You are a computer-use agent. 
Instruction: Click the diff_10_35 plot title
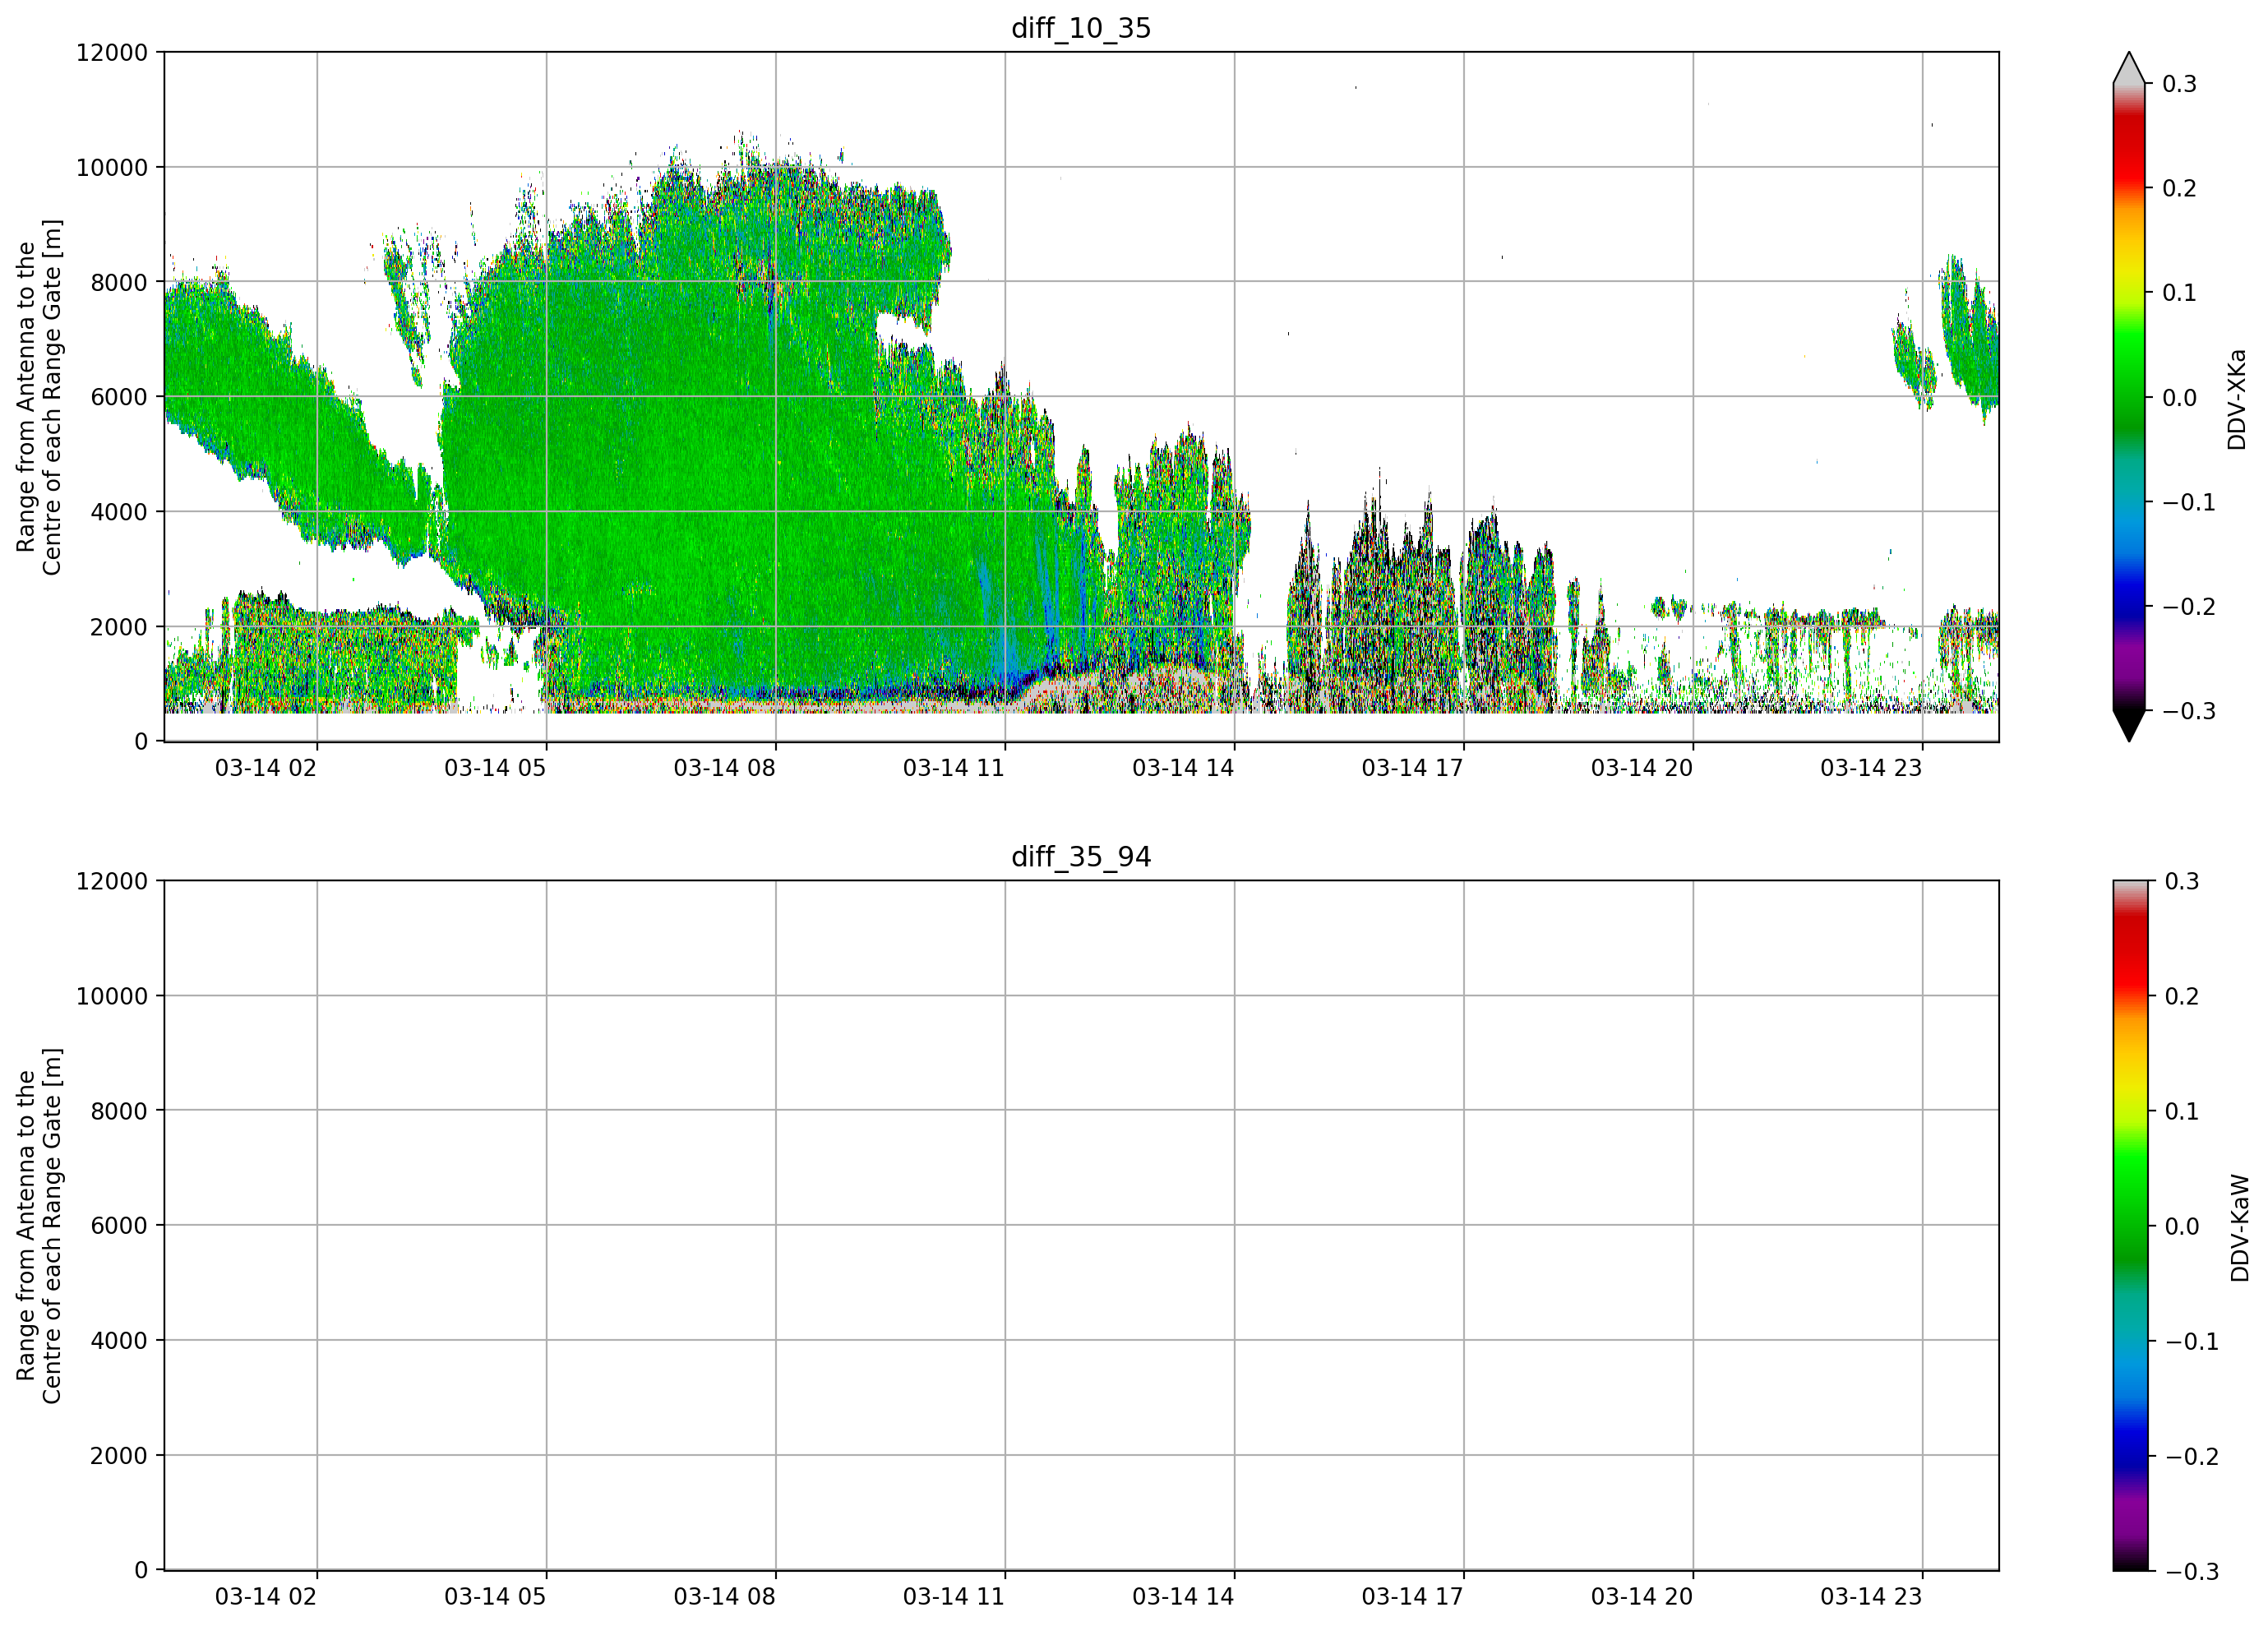pos(1081,28)
